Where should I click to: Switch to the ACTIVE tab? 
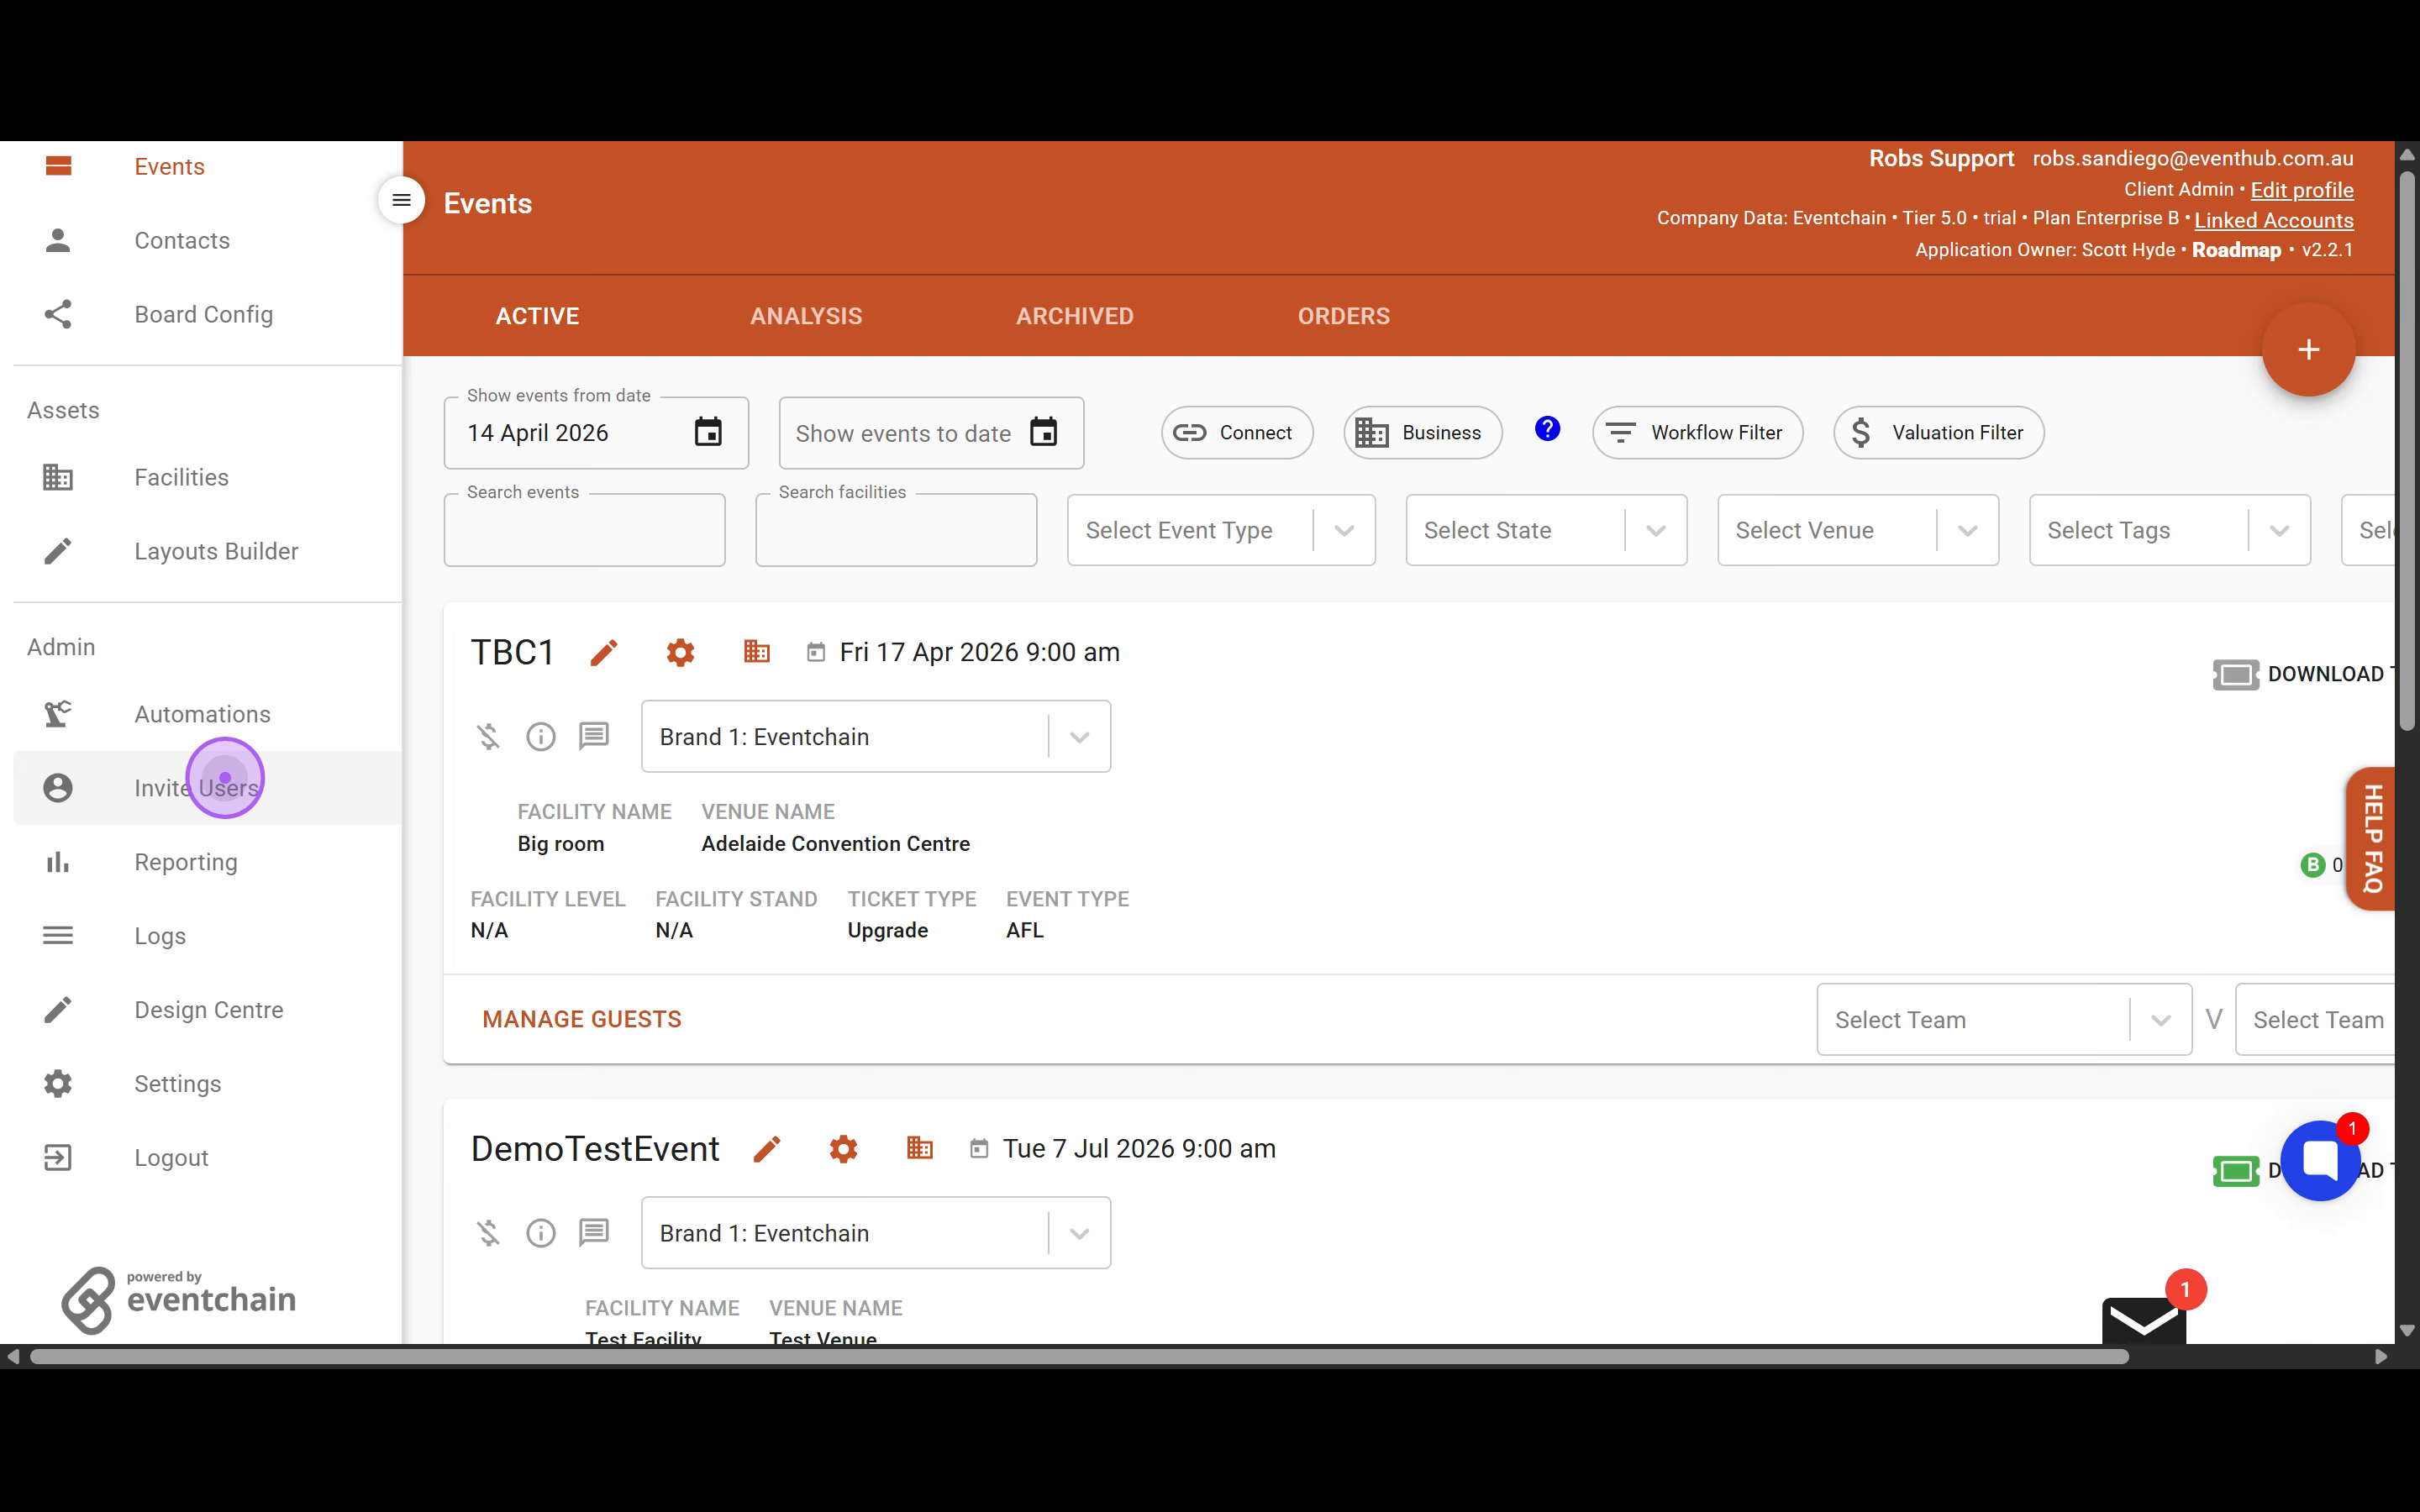point(537,316)
